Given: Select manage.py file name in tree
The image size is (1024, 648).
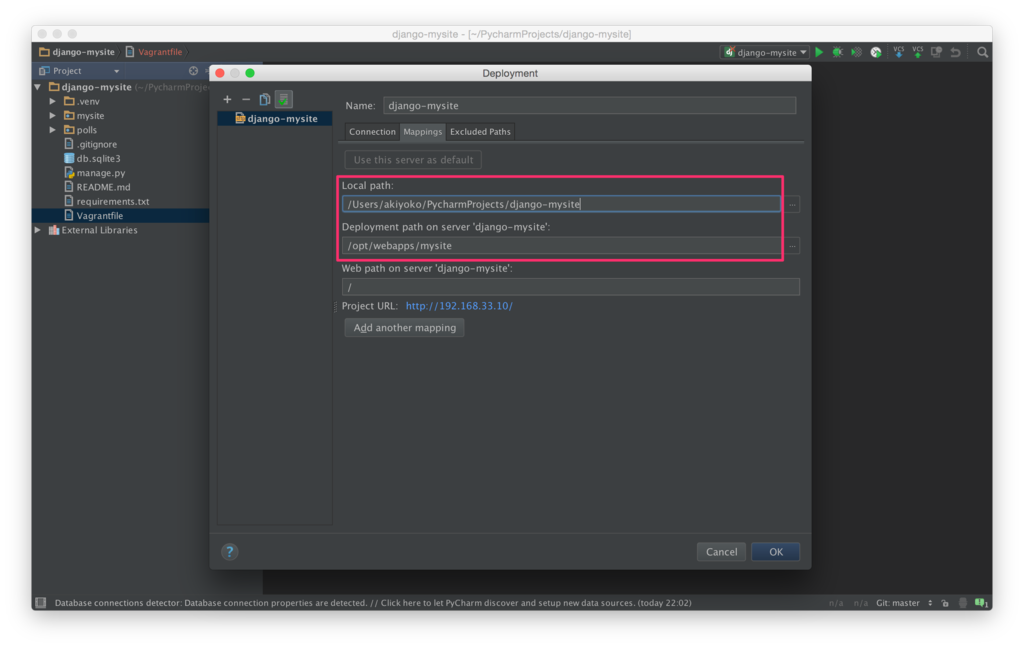Looking at the screenshot, I should tap(101, 172).
